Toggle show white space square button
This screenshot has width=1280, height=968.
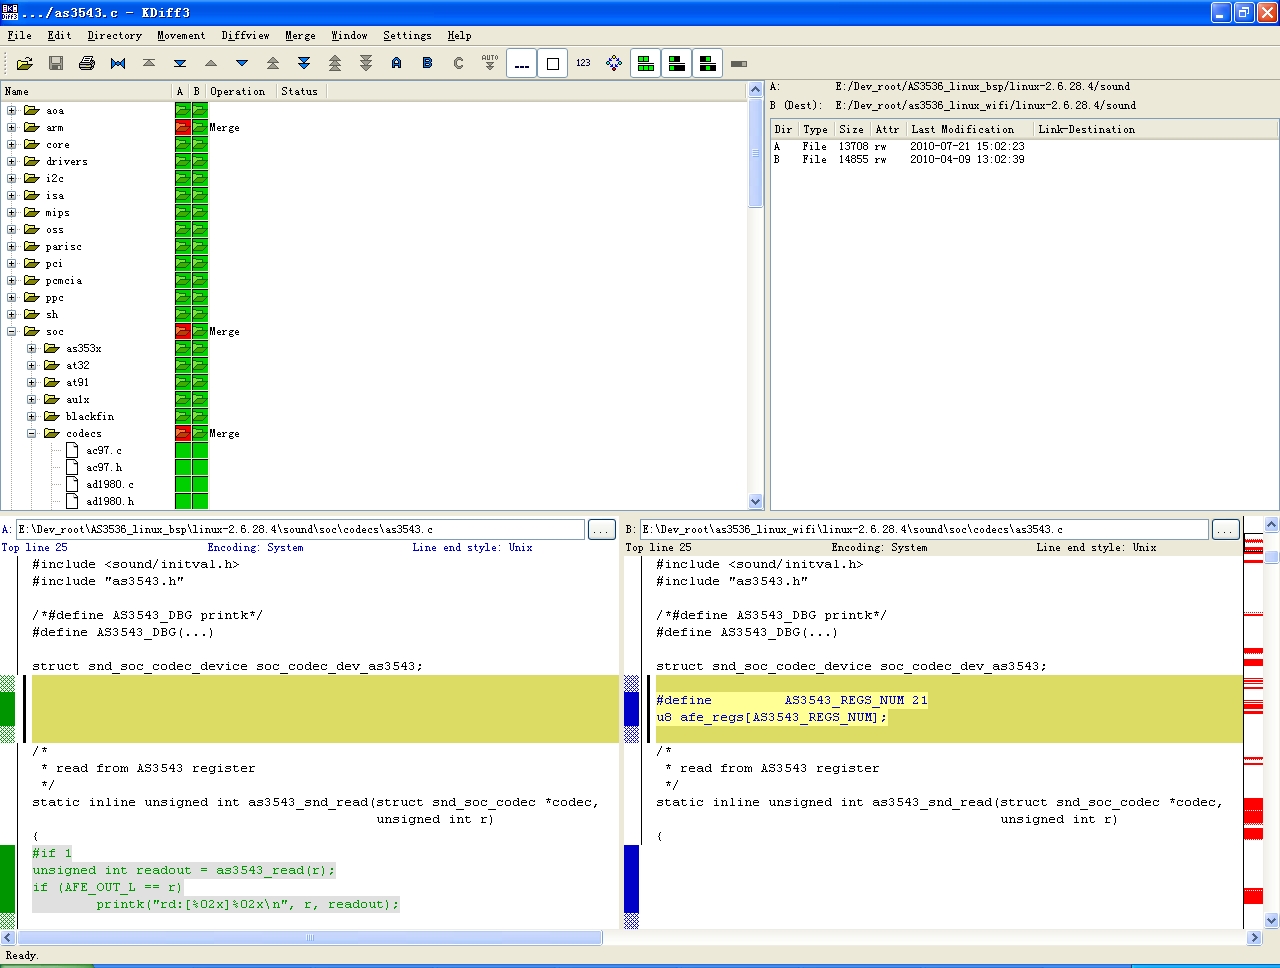tap(552, 63)
